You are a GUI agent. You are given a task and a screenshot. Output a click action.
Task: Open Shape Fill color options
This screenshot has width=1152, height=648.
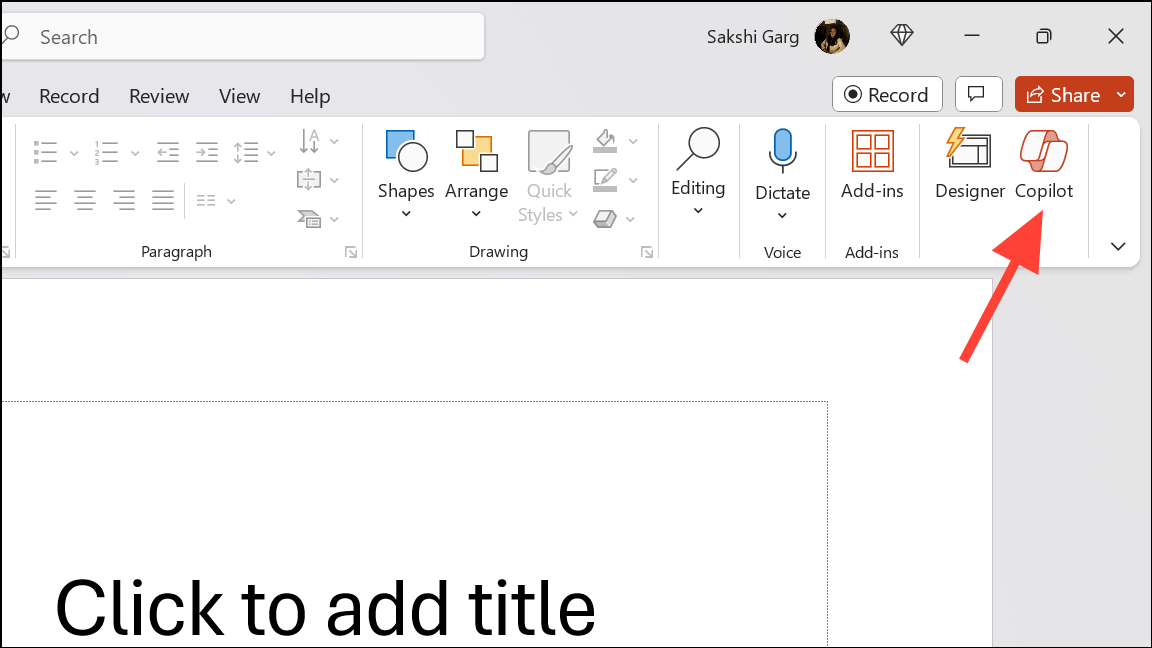tap(604, 140)
